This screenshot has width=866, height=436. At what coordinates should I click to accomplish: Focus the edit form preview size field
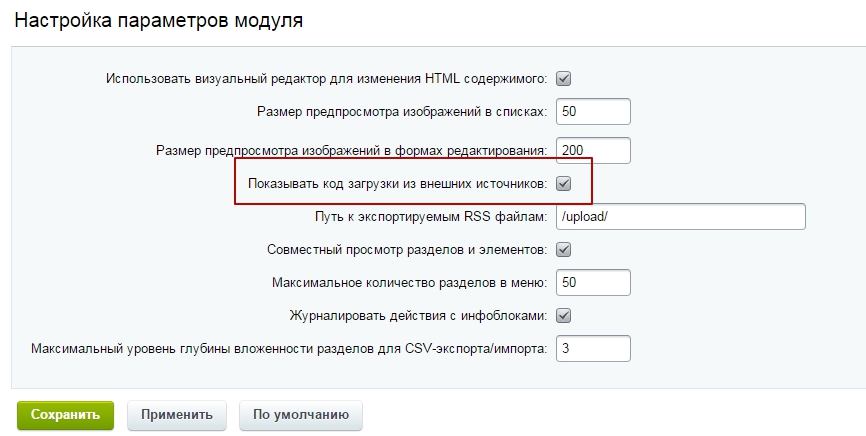(593, 150)
